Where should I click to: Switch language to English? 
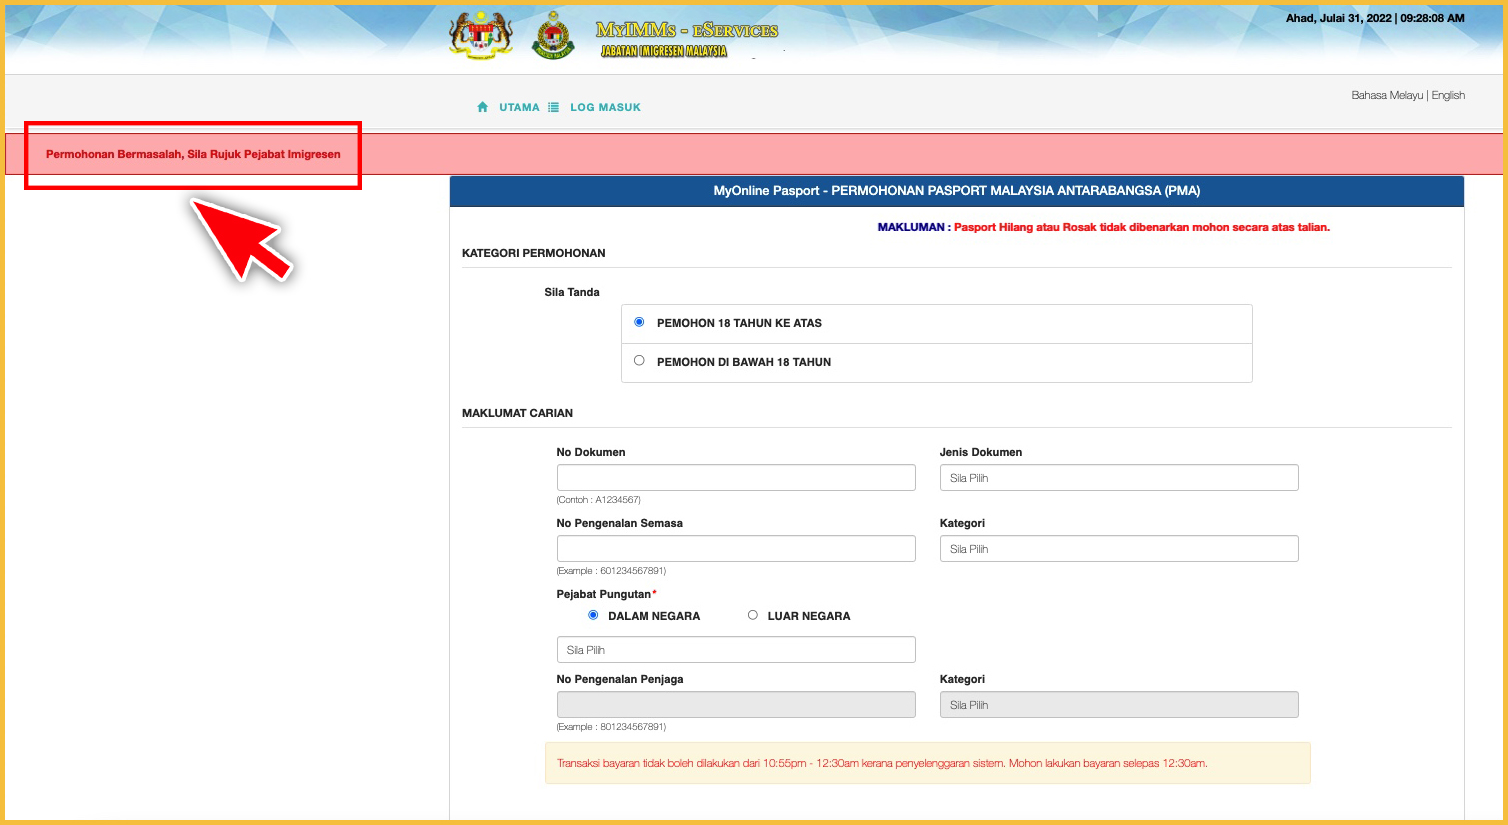pos(1448,95)
